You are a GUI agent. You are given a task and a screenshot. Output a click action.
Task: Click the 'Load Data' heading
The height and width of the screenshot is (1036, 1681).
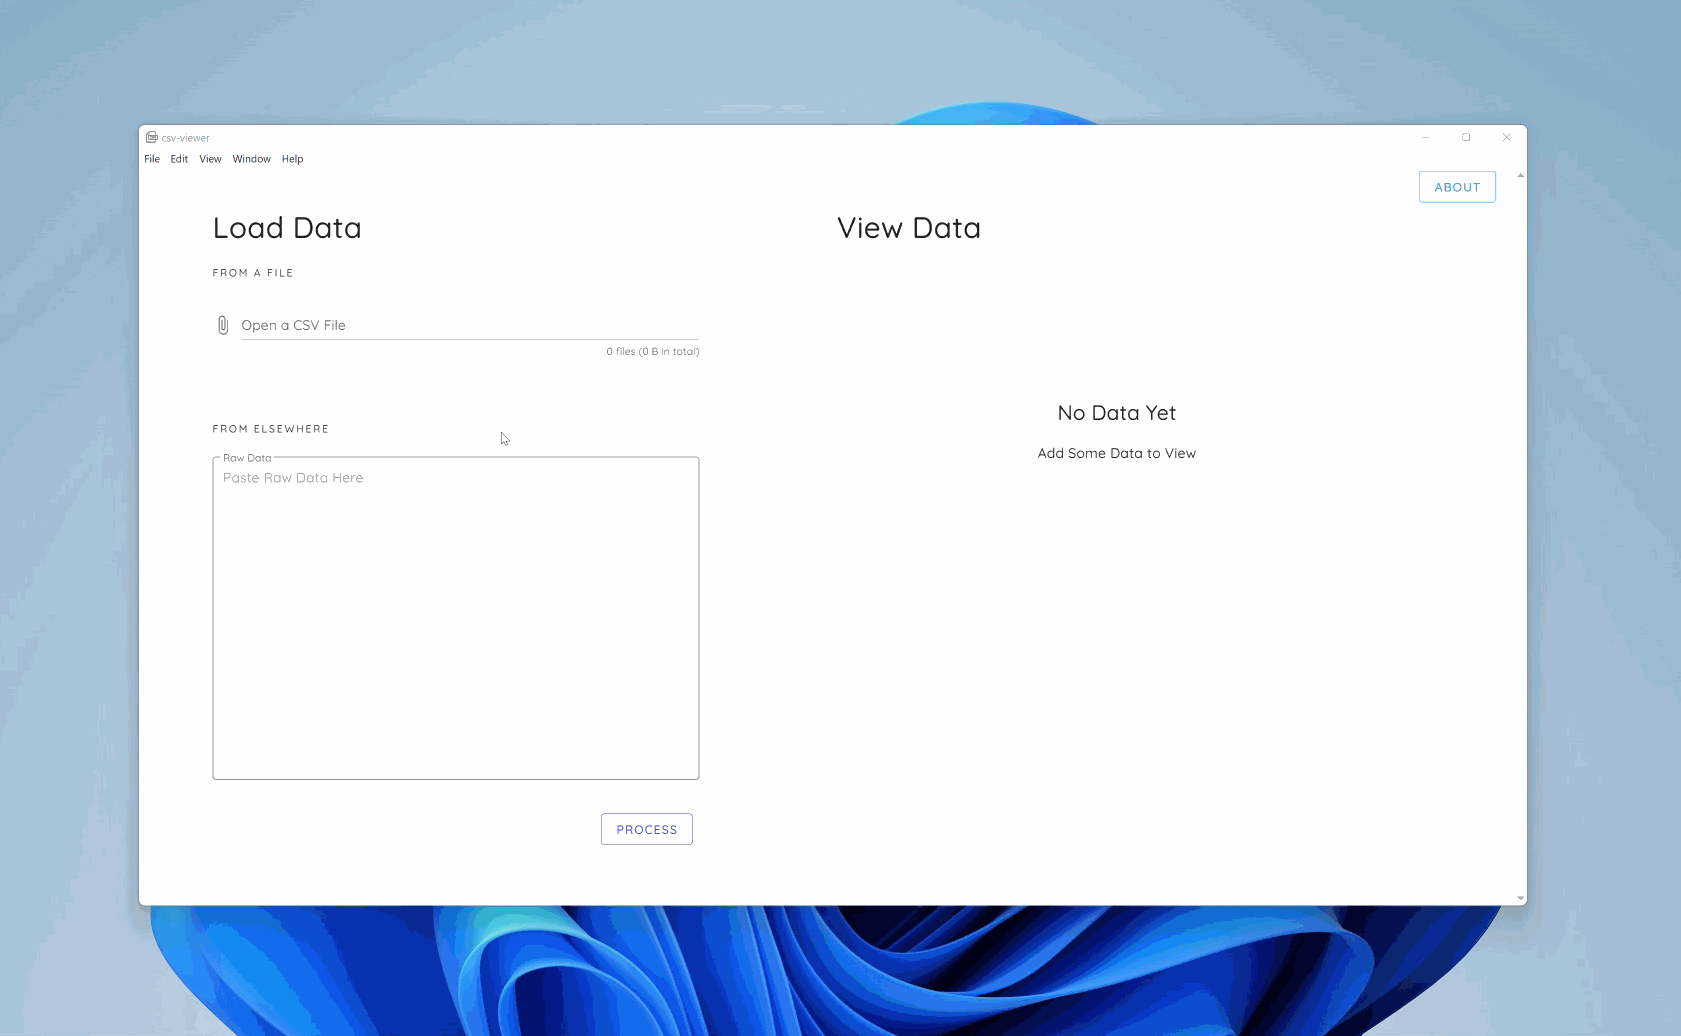pyautogui.click(x=287, y=228)
